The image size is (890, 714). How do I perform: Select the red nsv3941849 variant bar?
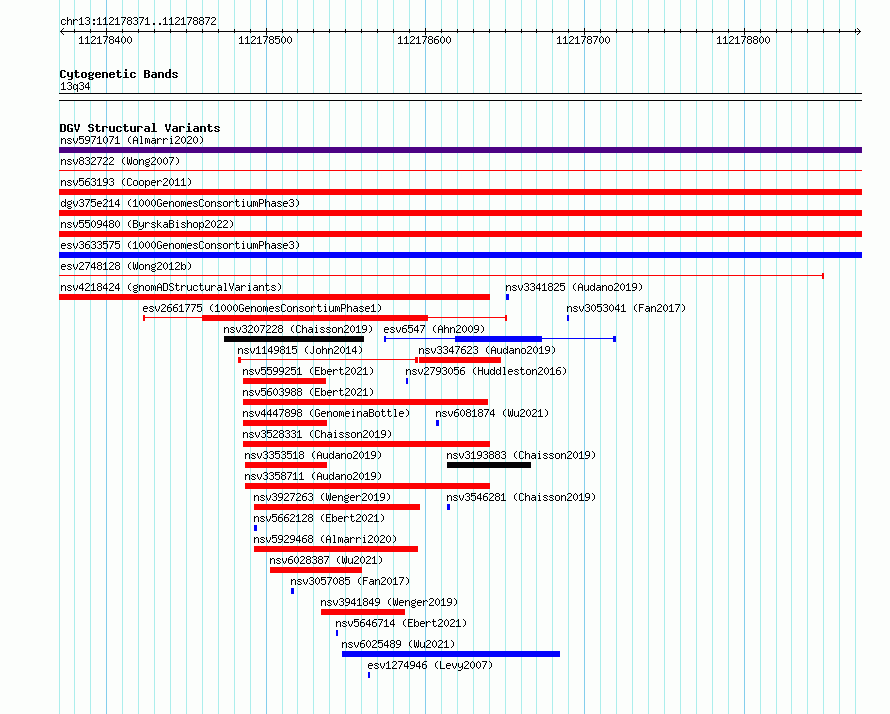coord(363,612)
